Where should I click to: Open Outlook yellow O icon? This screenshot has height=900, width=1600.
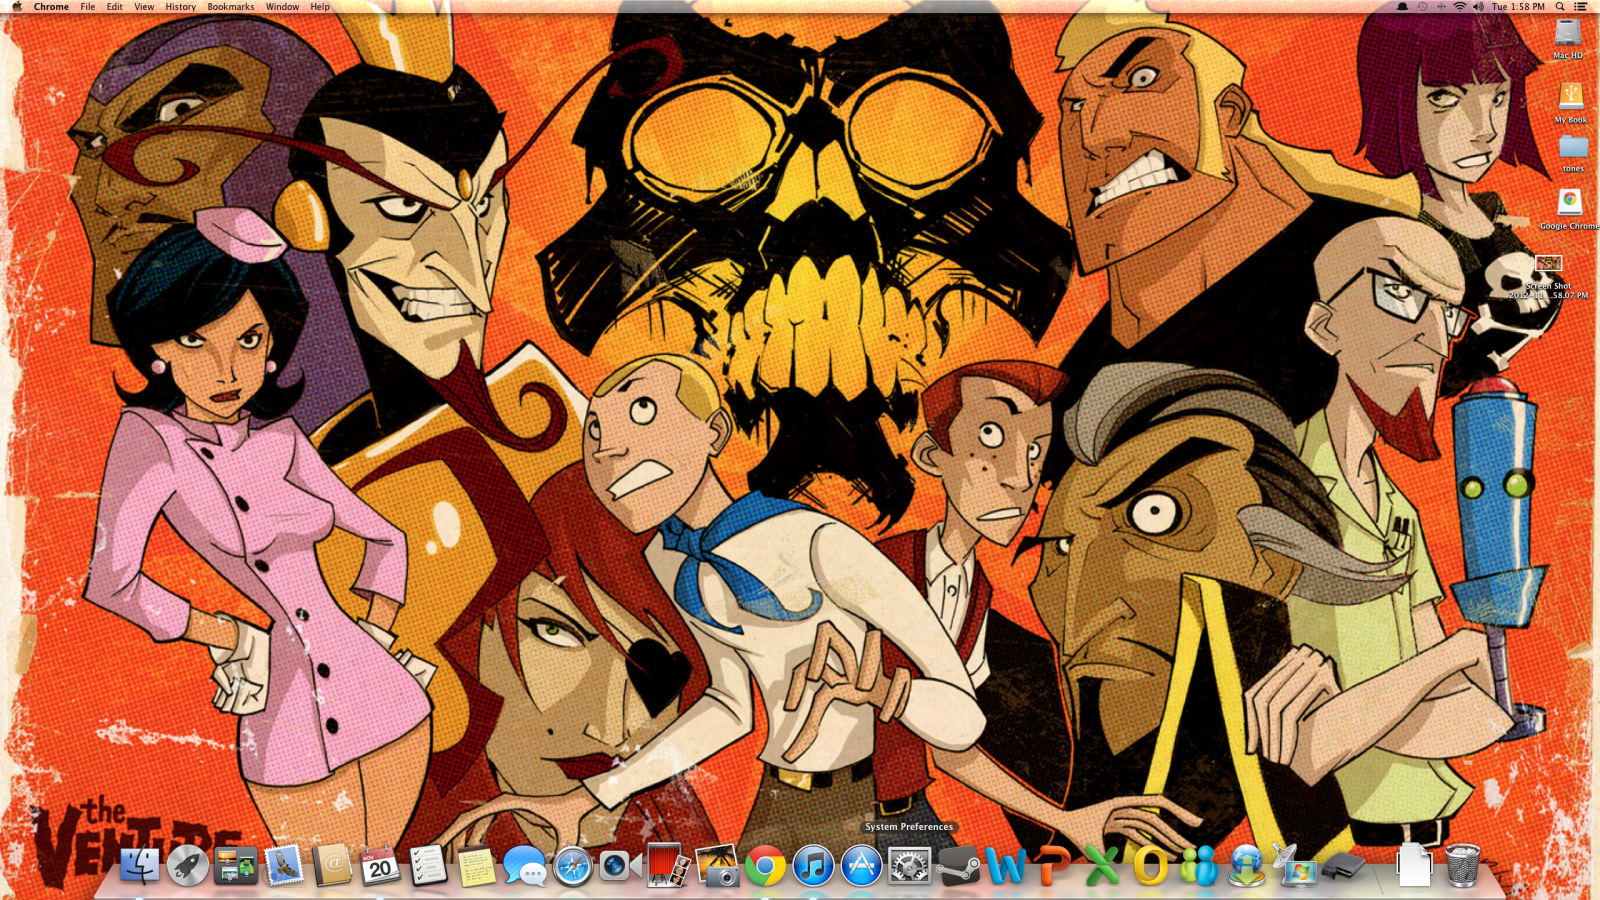(1150, 866)
